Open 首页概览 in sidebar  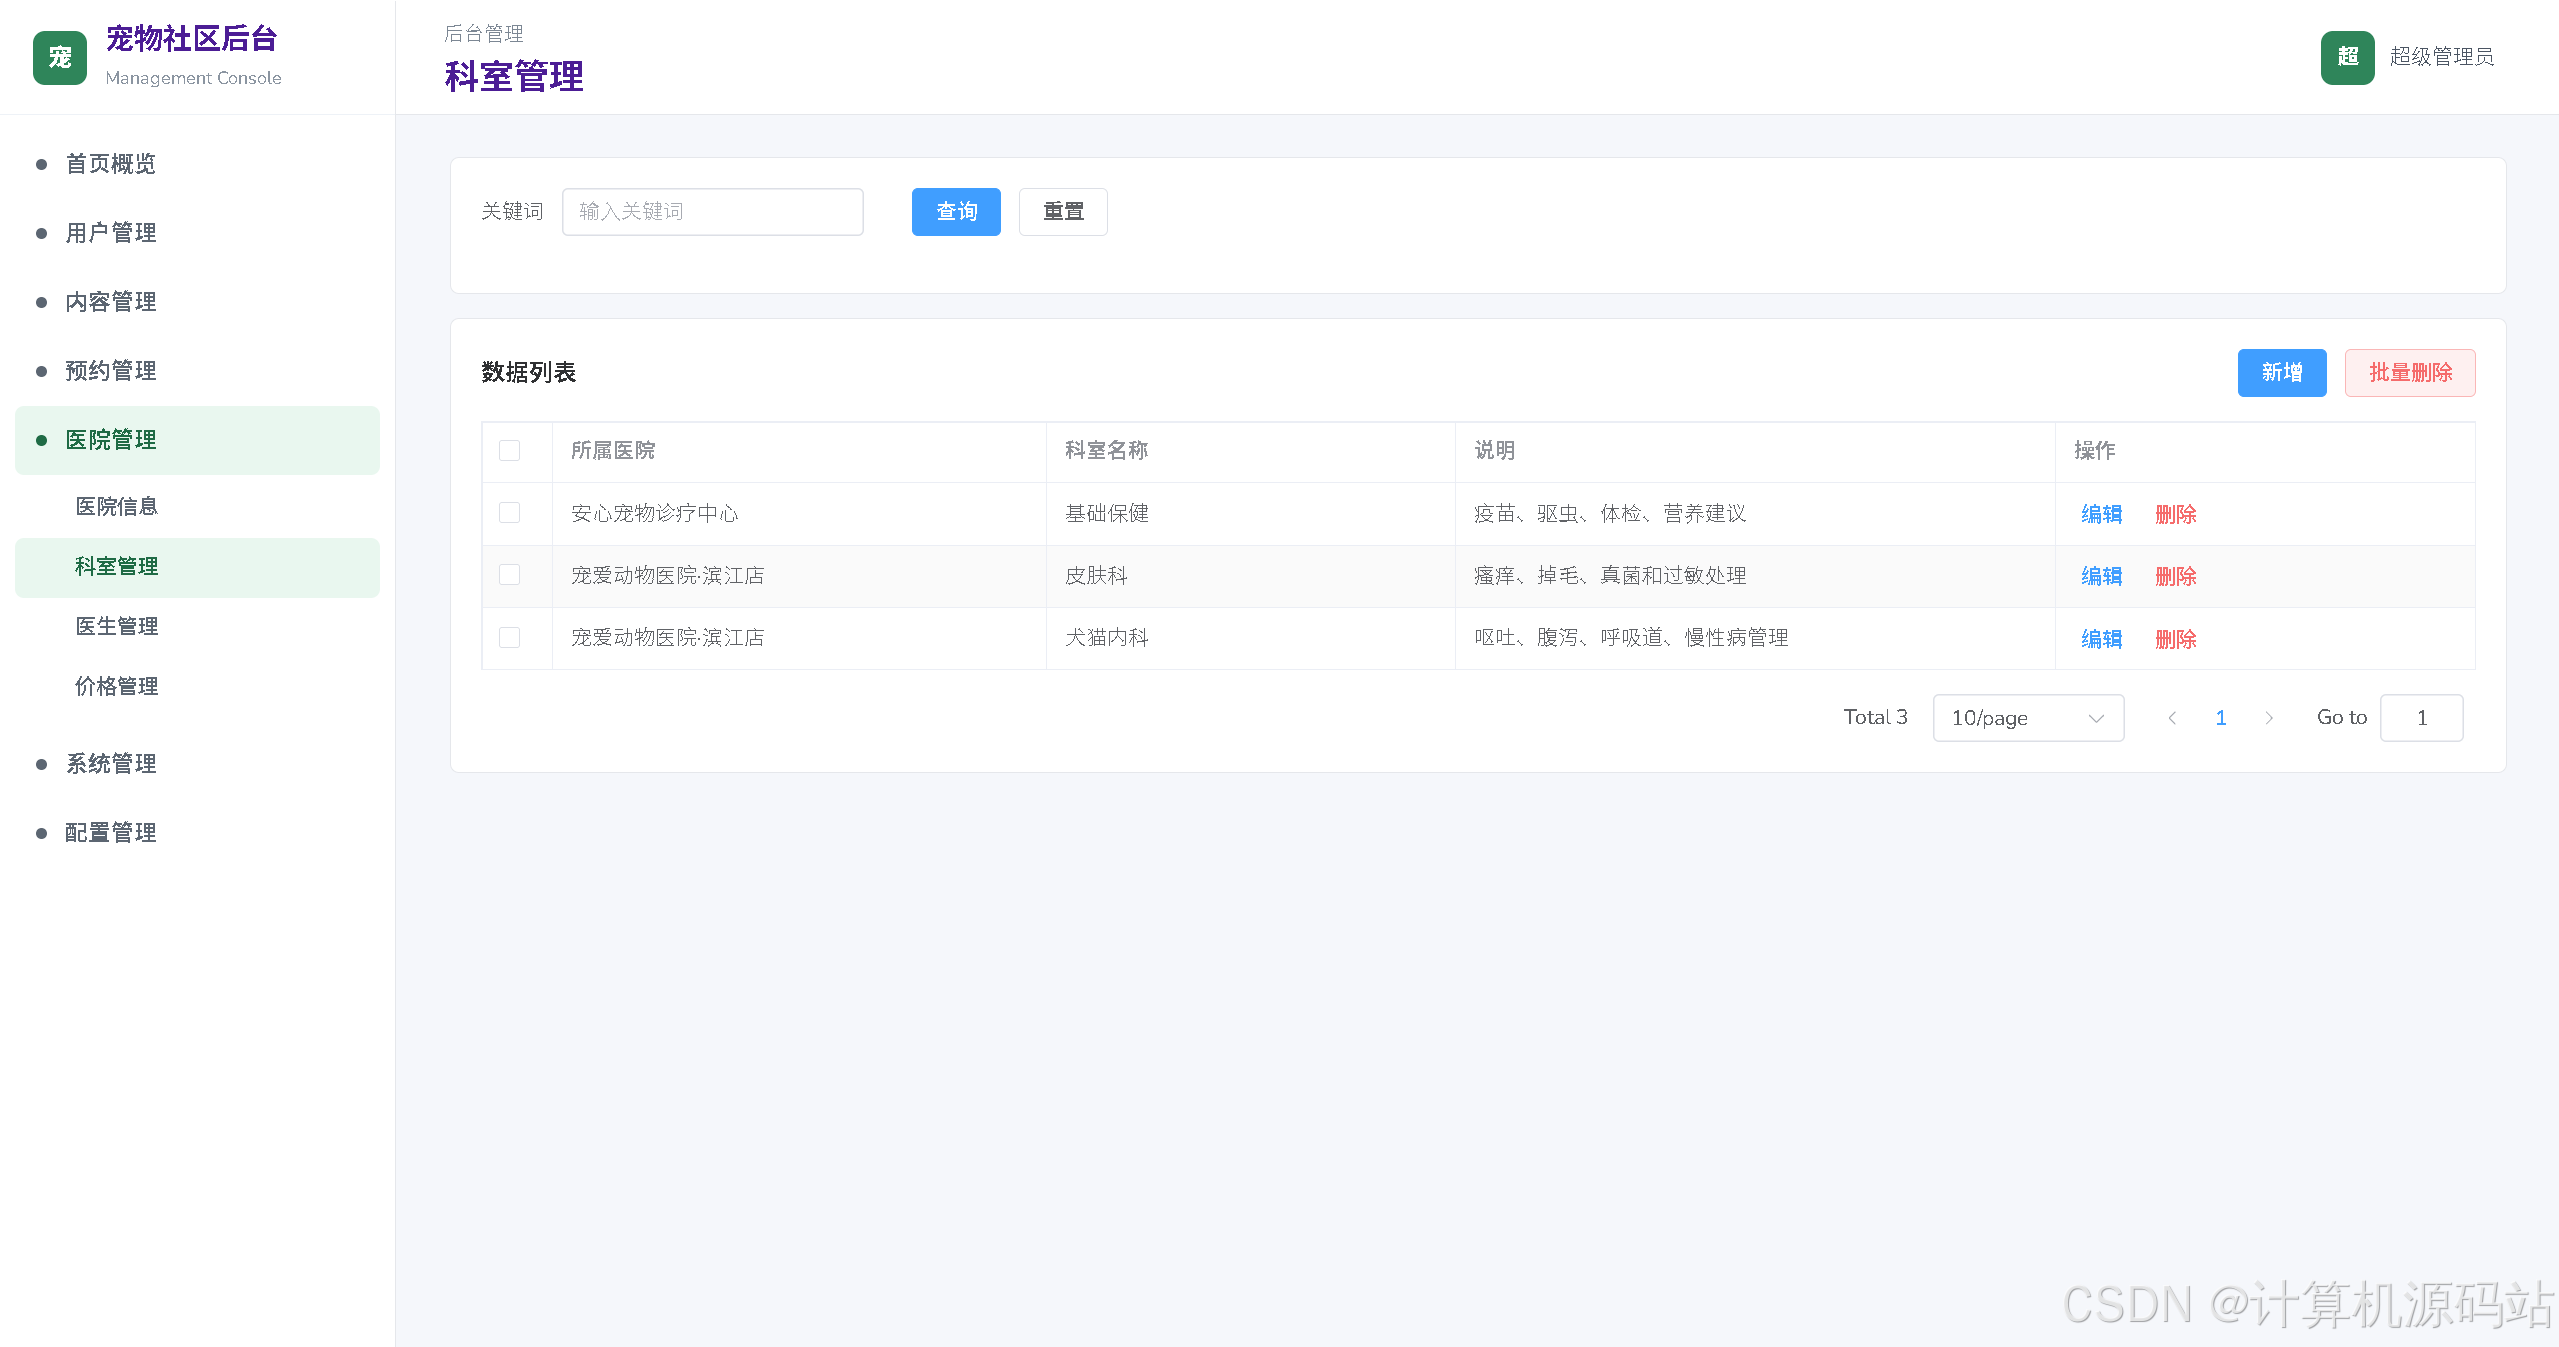click(x=197, y=164)
